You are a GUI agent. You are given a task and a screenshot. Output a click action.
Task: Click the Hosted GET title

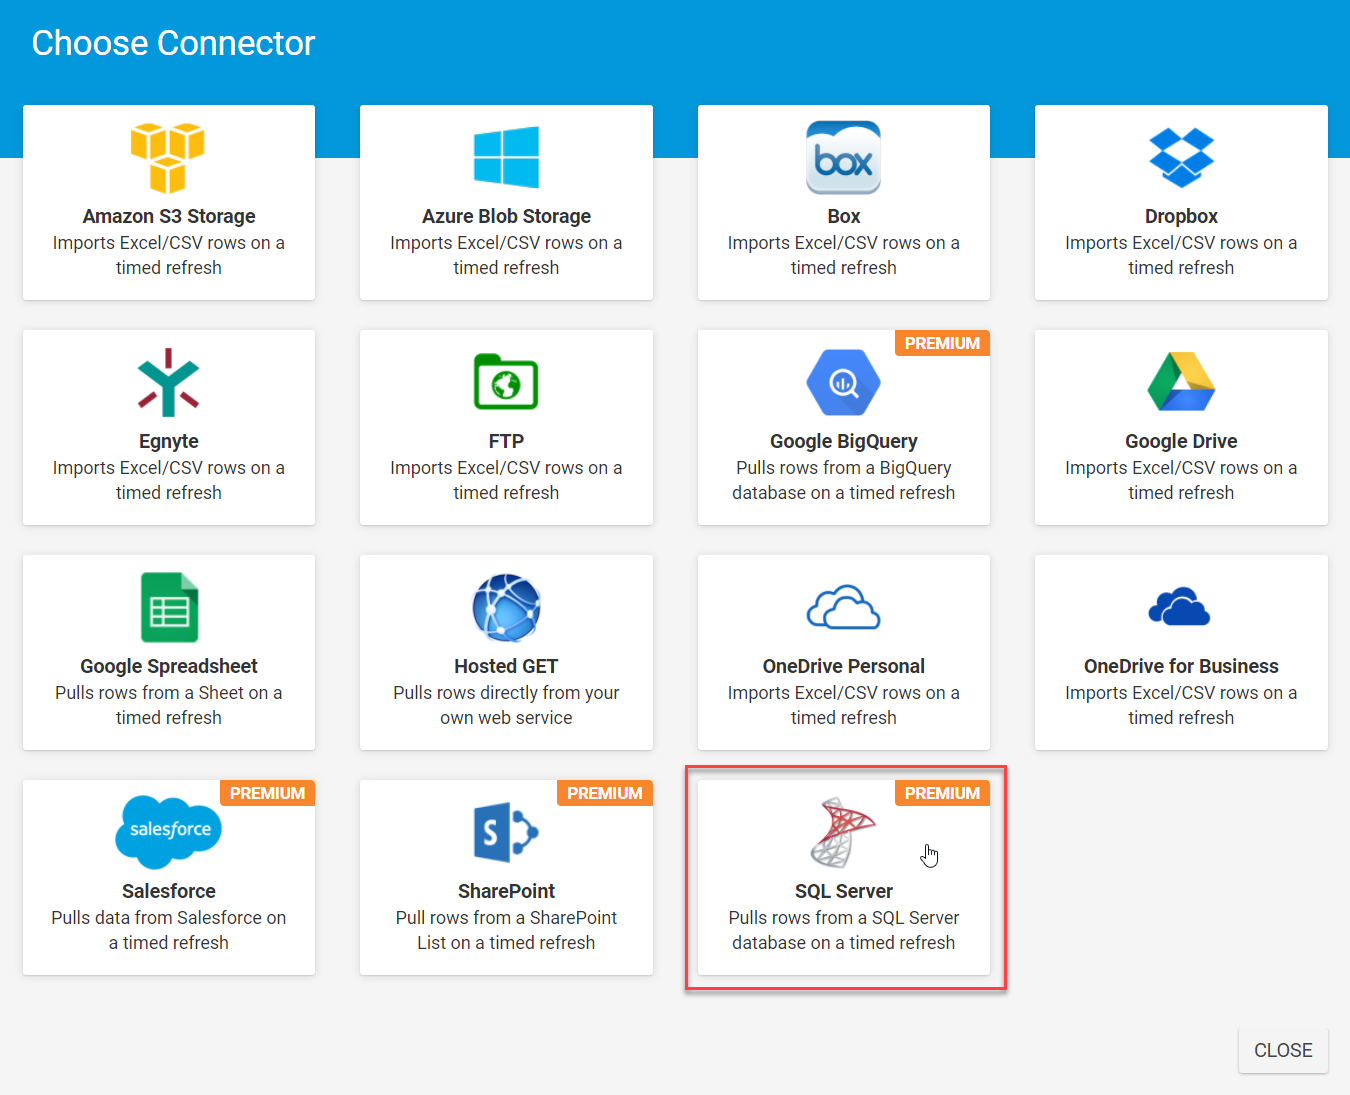pyautogui.click(x=506, y=666)
